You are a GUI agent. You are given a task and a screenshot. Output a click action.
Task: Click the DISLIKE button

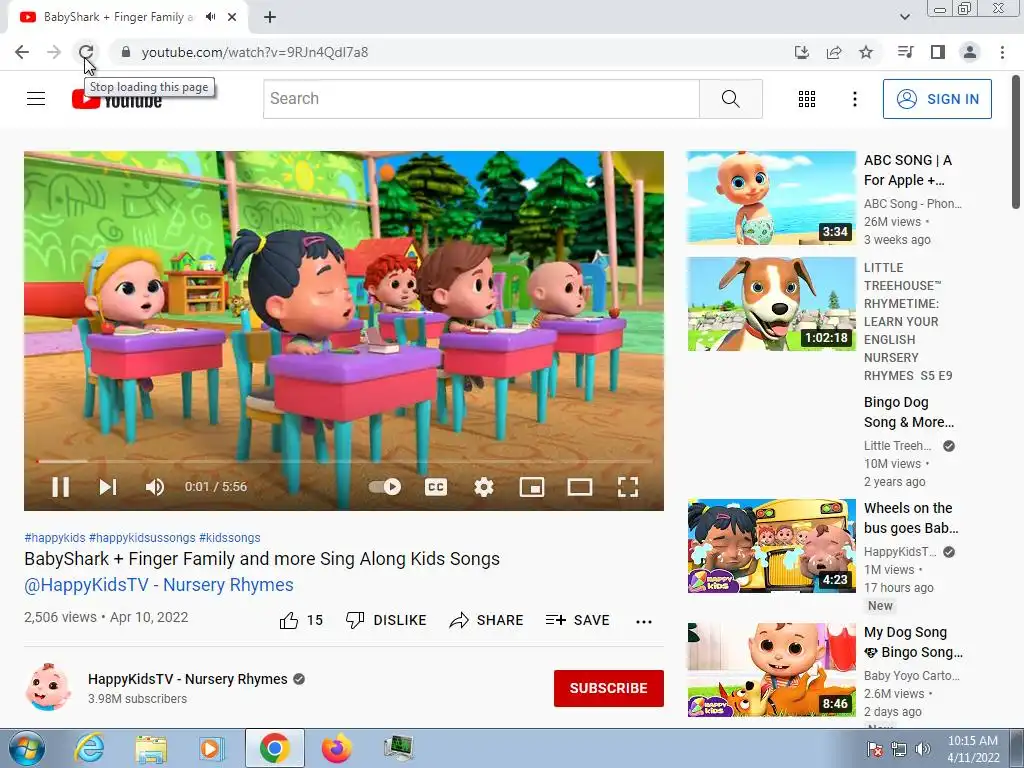click(x=386, y=620)
